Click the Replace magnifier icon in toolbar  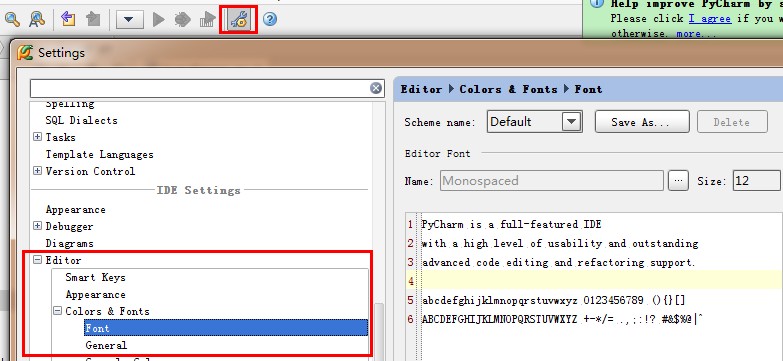(x=37, y=19)
